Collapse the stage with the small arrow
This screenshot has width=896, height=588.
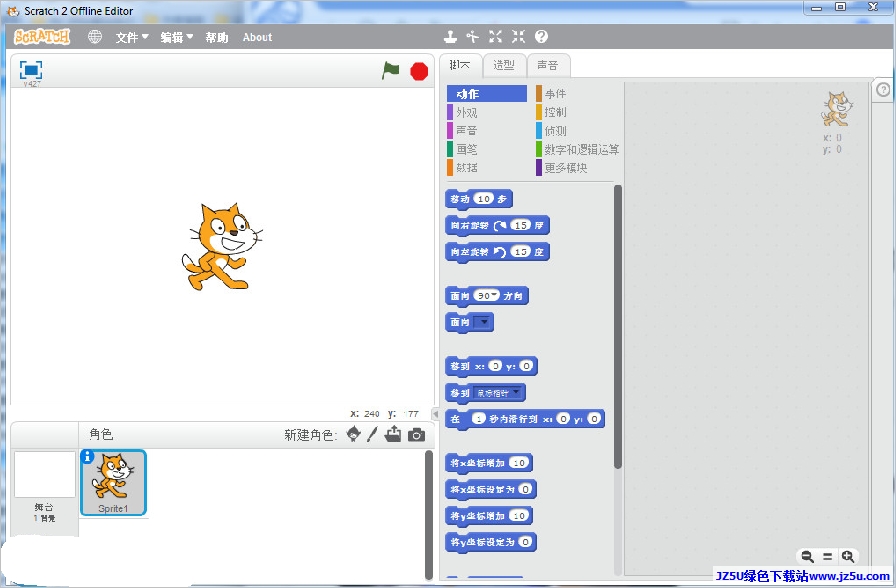[x=435, y=414]
